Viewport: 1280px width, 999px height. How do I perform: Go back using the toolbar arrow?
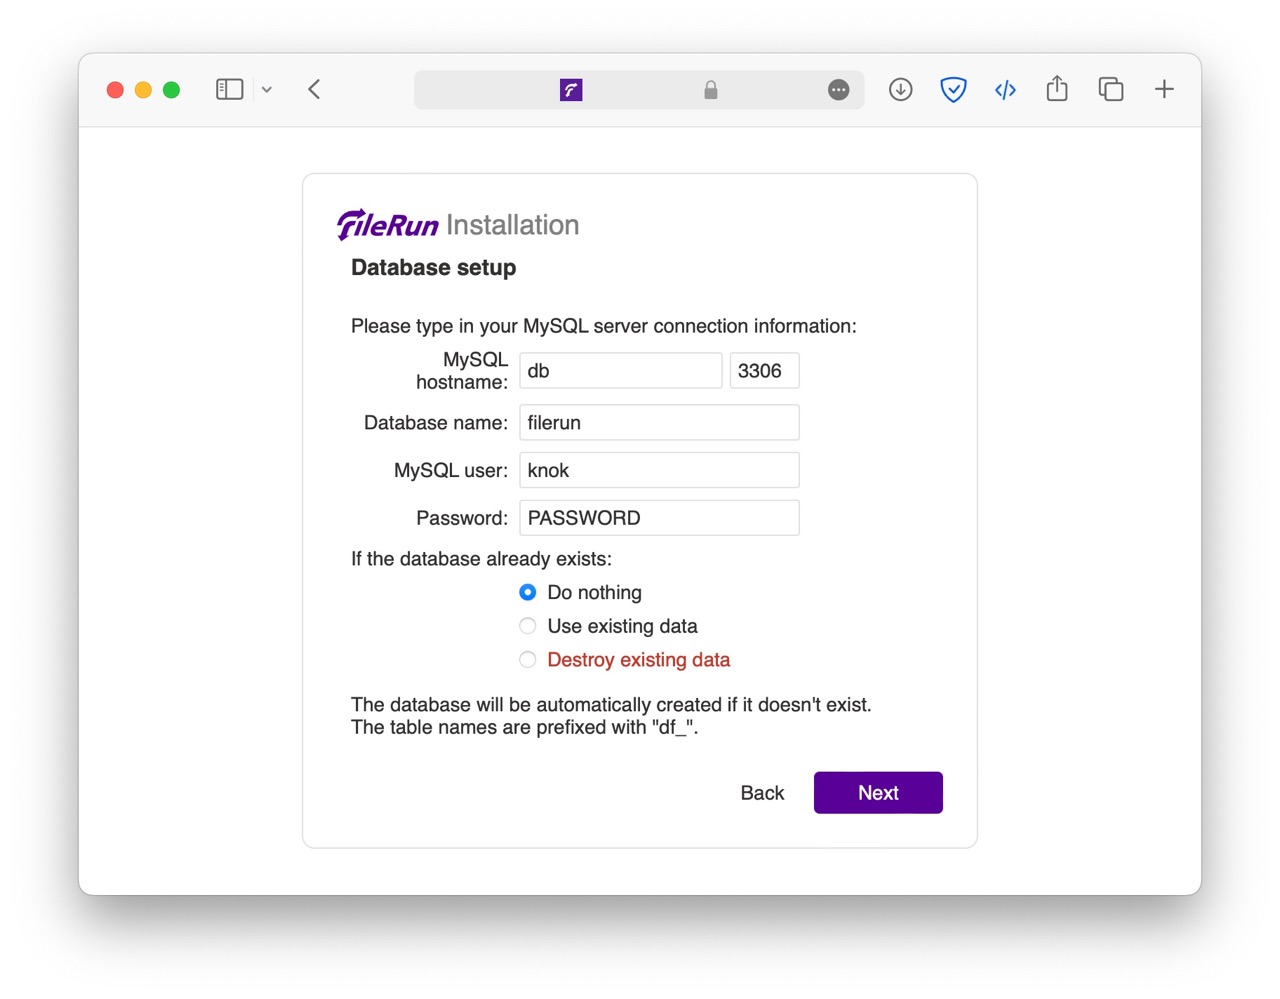tap(314, 90)
